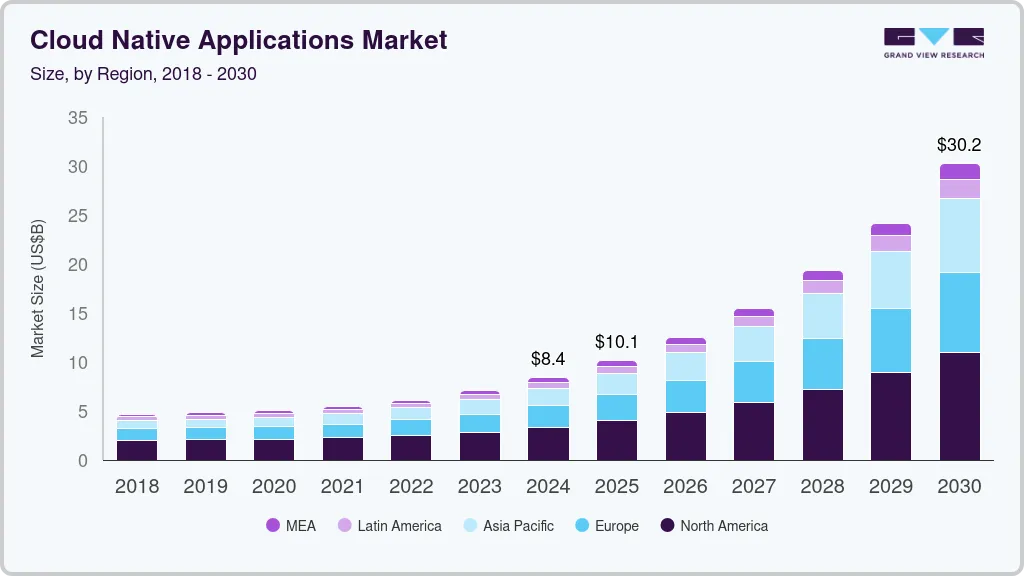Select the Asia Pacific legend label

518,526
